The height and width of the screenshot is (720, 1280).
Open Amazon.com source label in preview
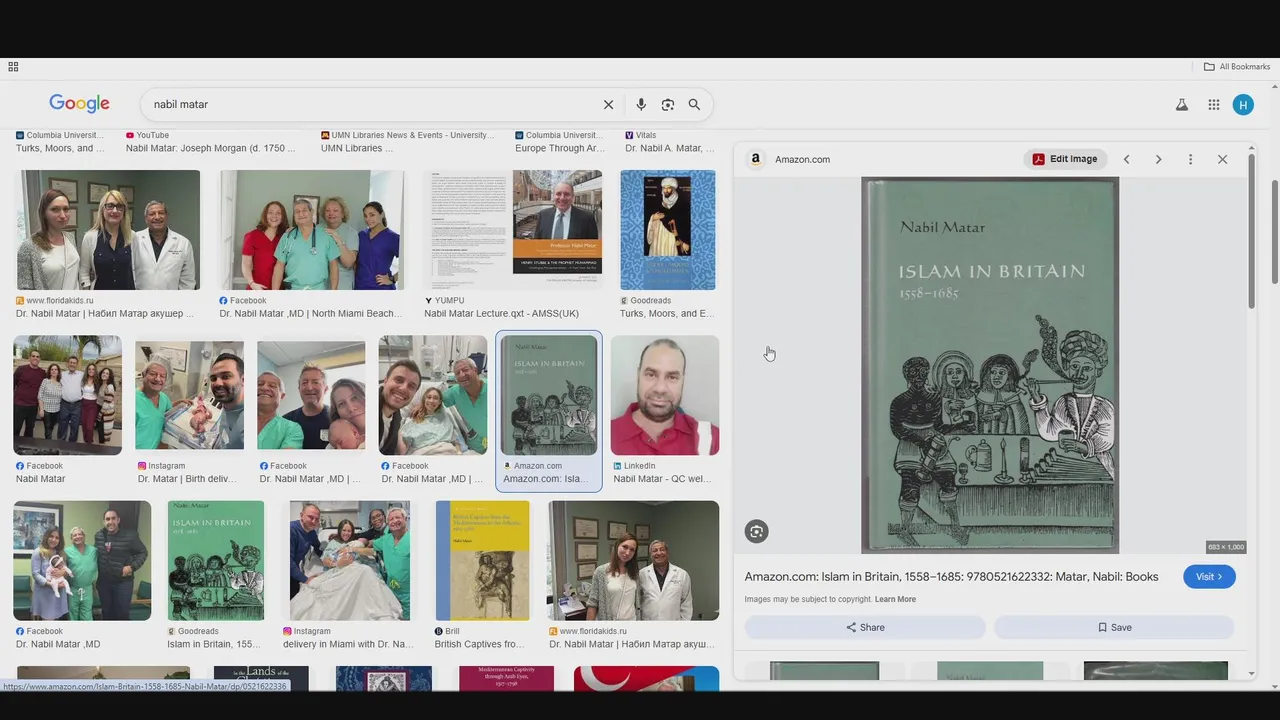(802, 159)
